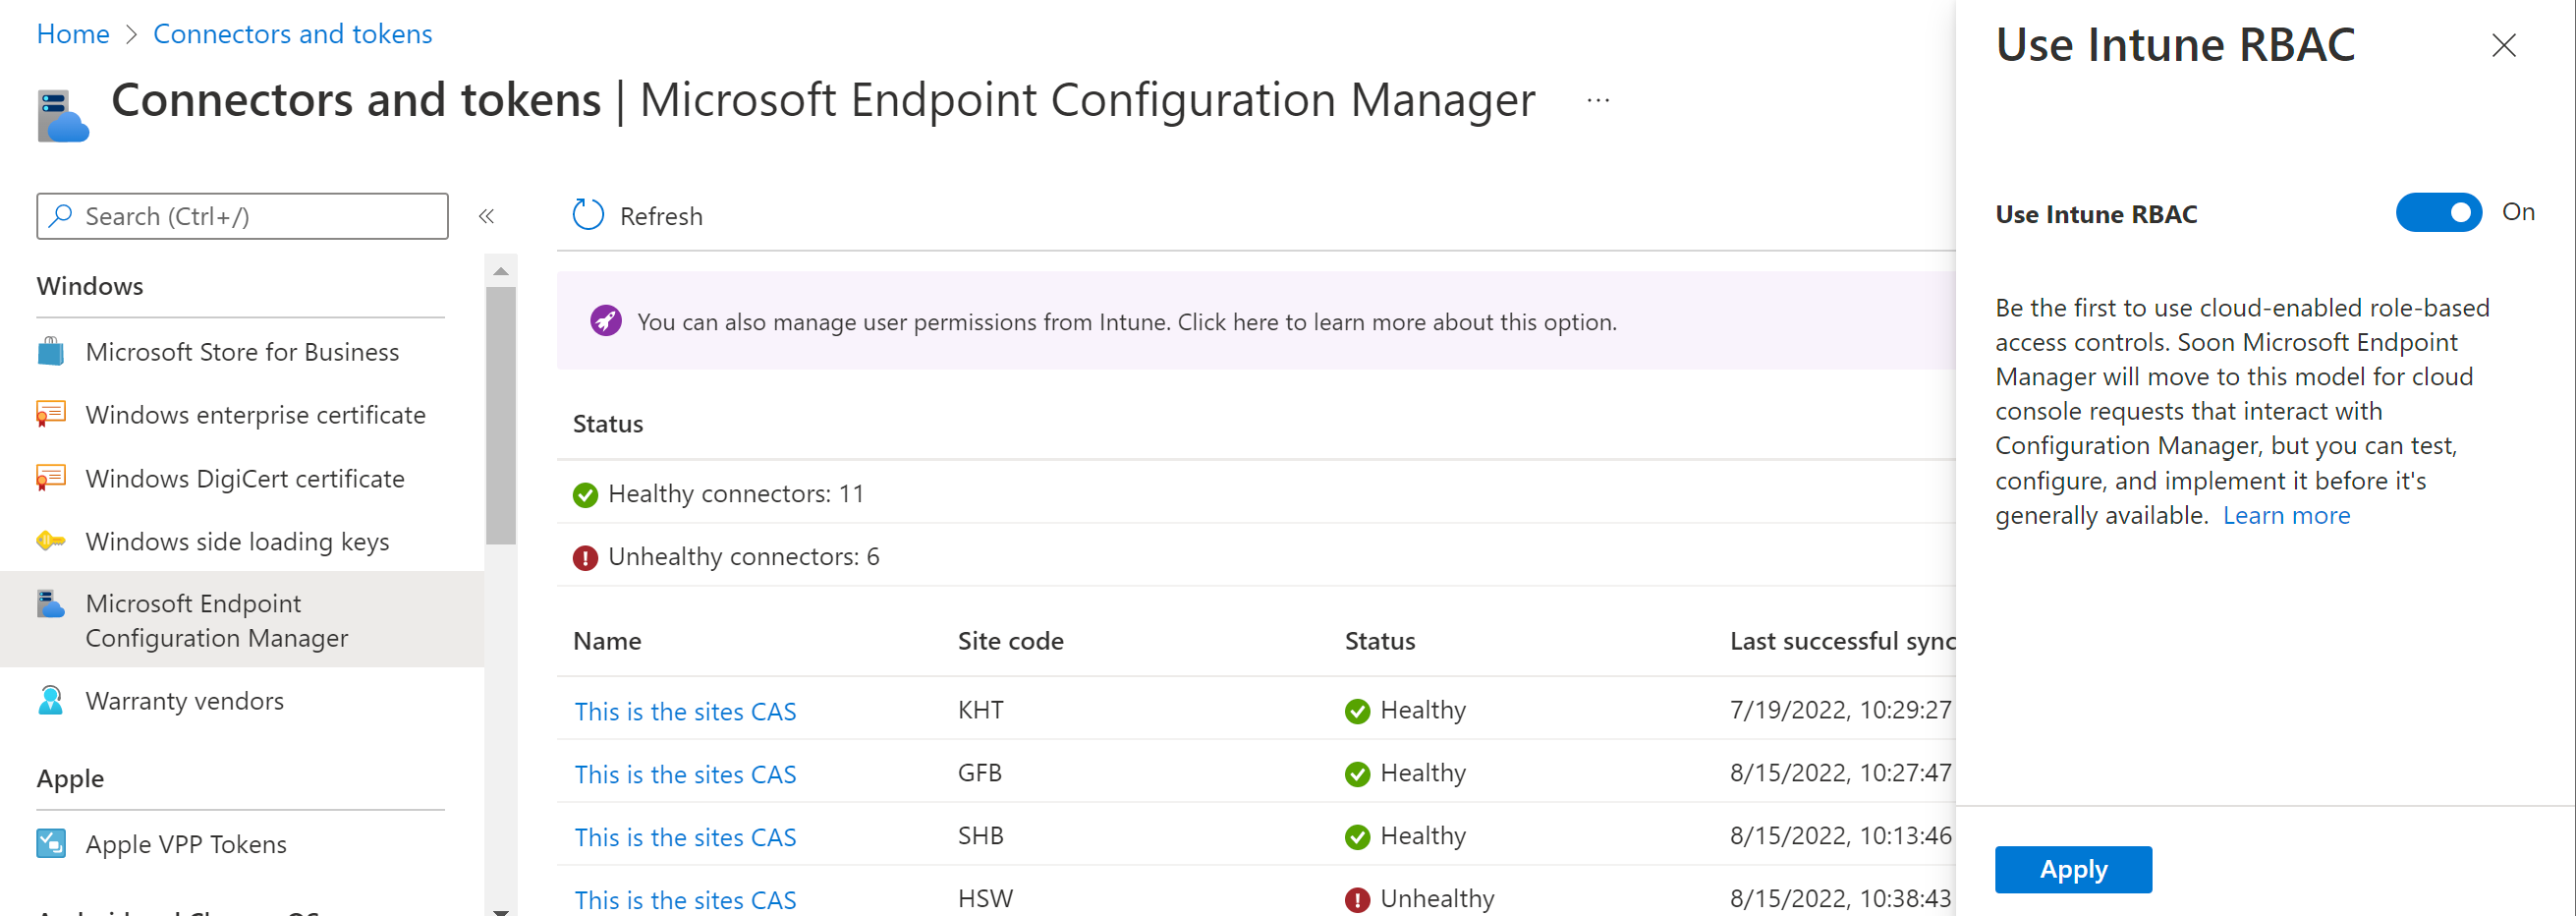Select Microsoft Endpoint Configuration Manager menu item
The height and width of the screenshot is (916, 2576).
click(x=216, y=620)
